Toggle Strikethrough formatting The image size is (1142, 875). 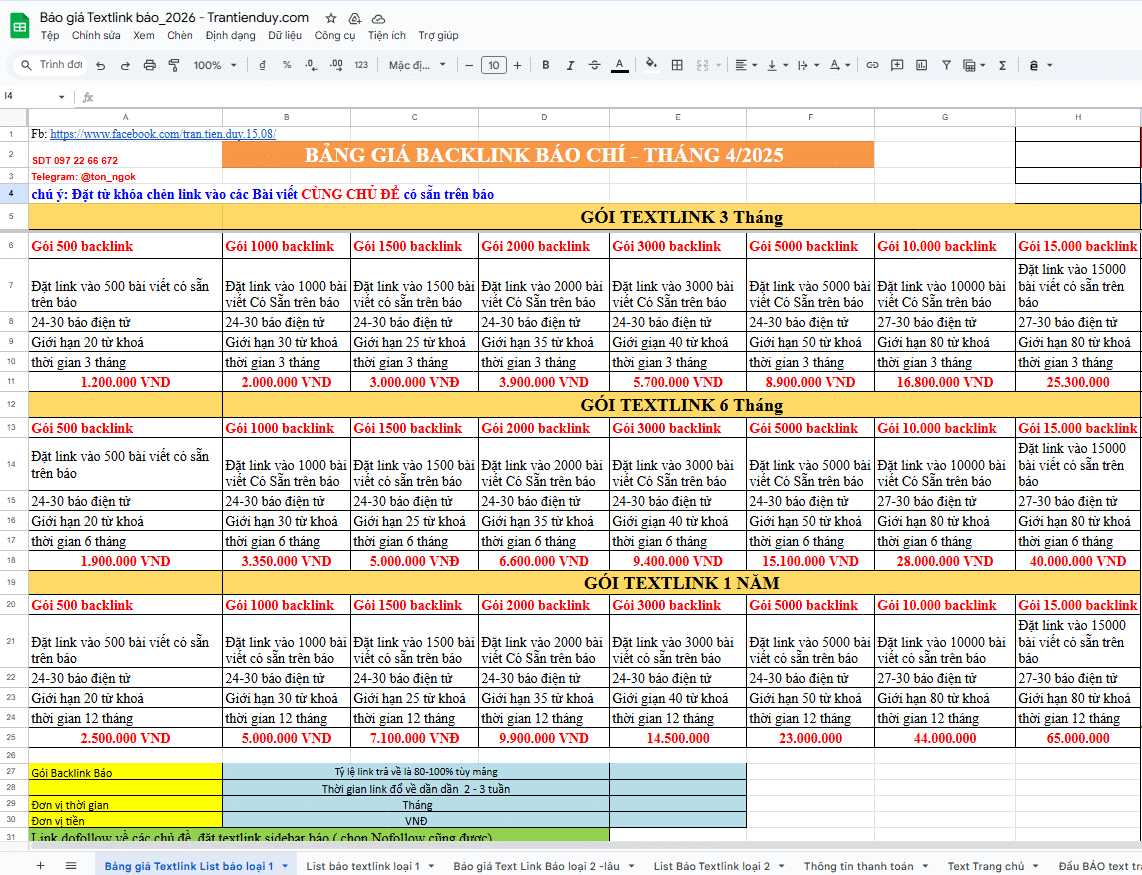tap(595, 65)
